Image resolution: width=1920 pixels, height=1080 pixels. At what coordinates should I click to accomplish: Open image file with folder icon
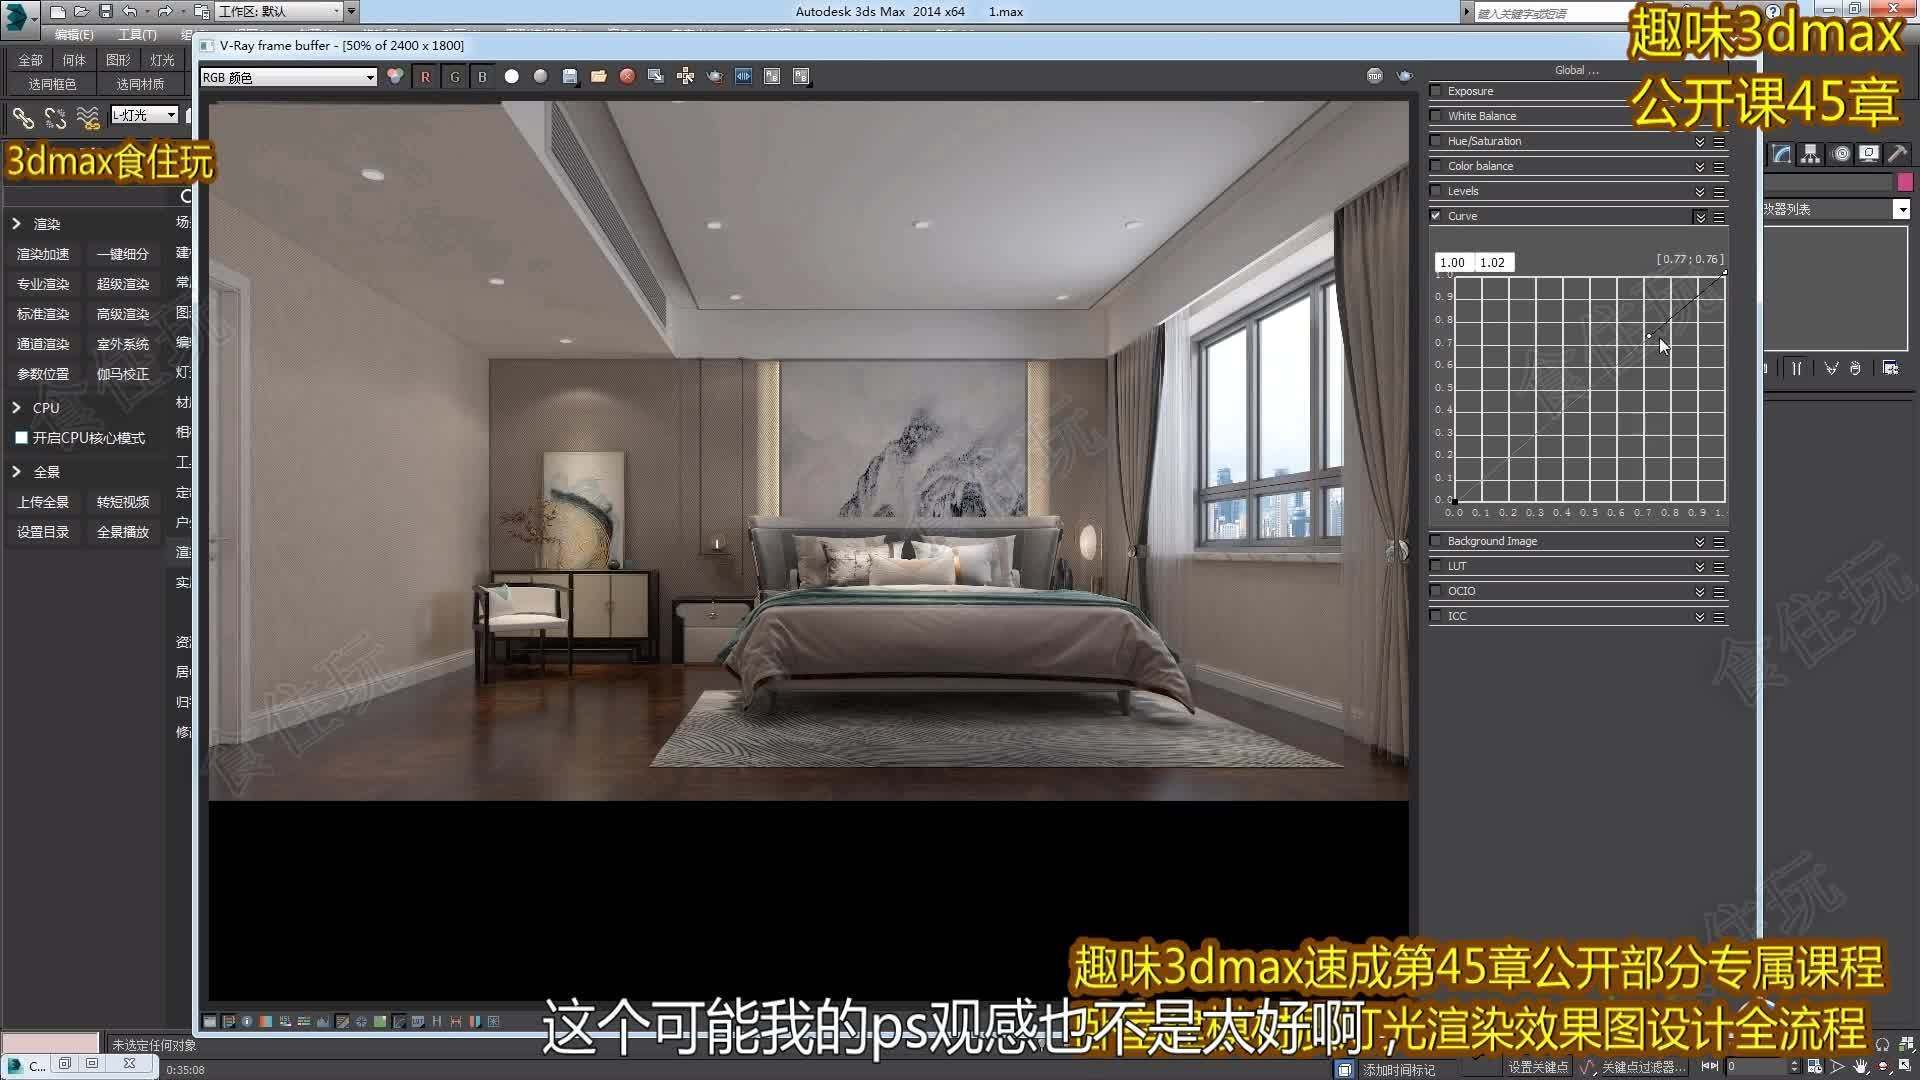coord(599,76)
